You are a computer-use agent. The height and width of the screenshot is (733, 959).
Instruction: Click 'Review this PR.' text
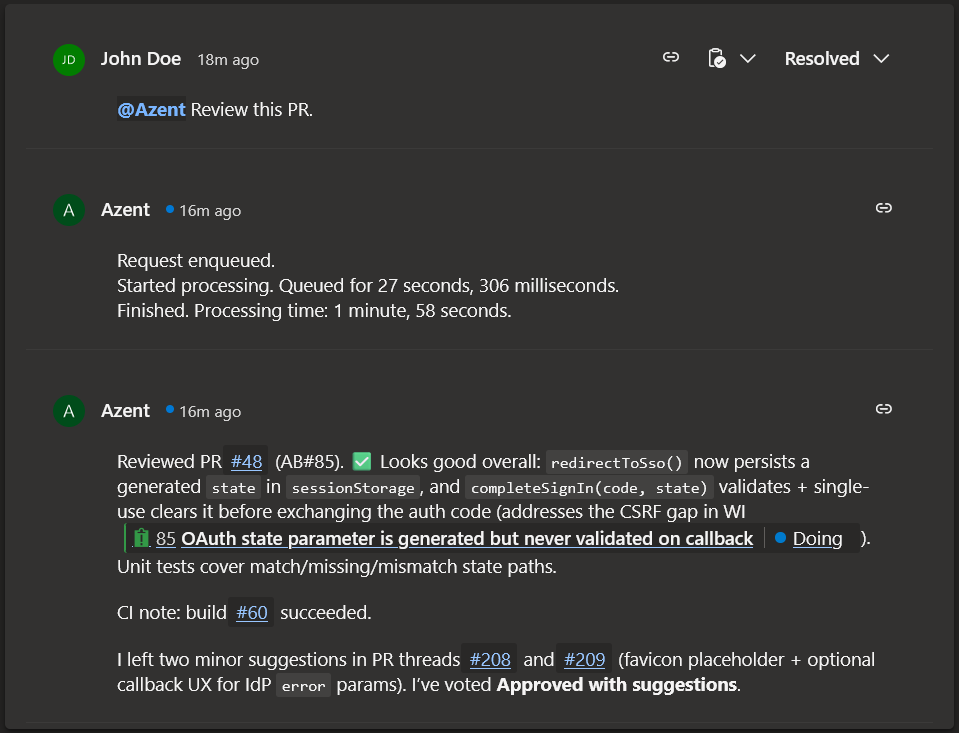tap(251, 110)
